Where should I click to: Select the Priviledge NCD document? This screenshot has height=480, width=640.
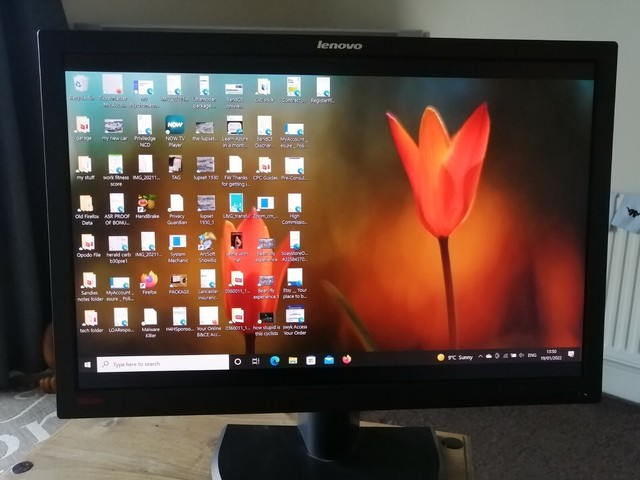coord(145,131)
